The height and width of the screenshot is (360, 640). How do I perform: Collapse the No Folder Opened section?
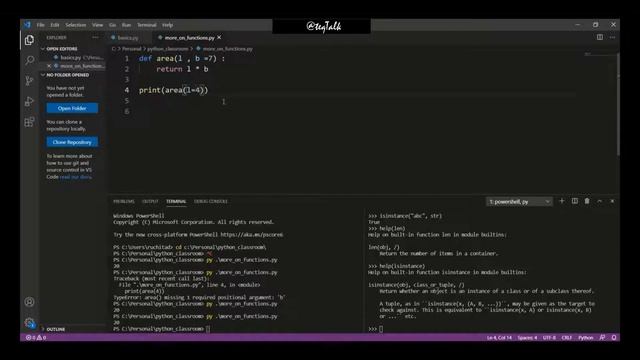pos(64,75)
